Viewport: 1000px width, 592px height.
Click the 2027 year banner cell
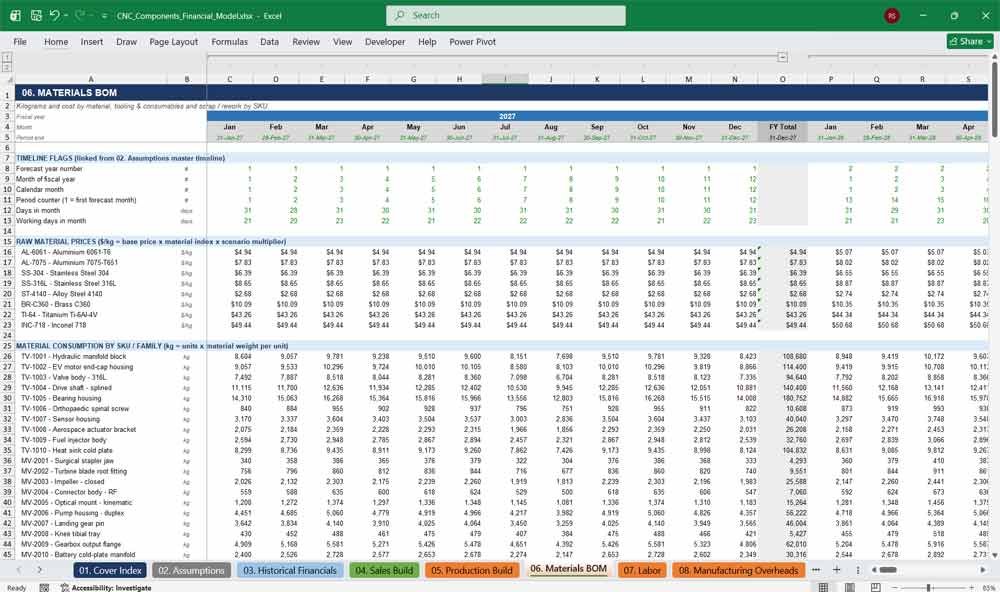(x=507, y=116)
